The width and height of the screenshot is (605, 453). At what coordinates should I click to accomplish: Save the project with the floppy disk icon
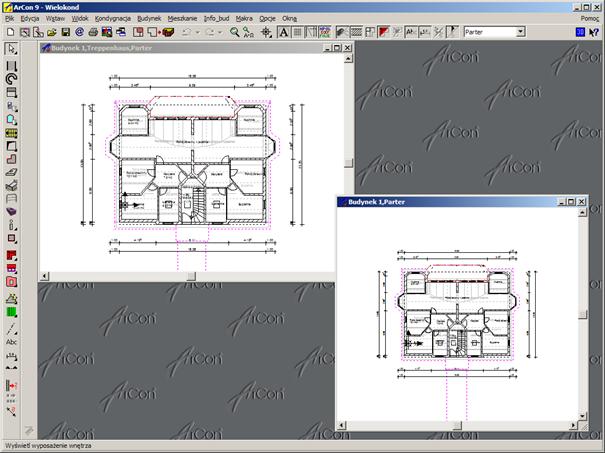coord(66,32)
